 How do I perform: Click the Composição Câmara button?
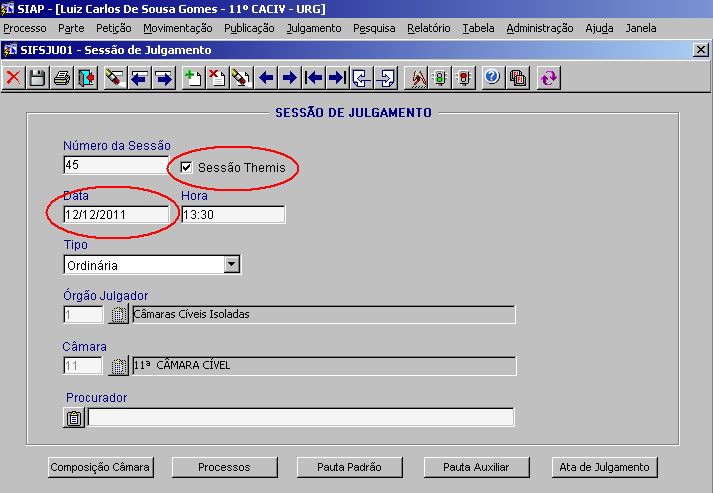100,467
